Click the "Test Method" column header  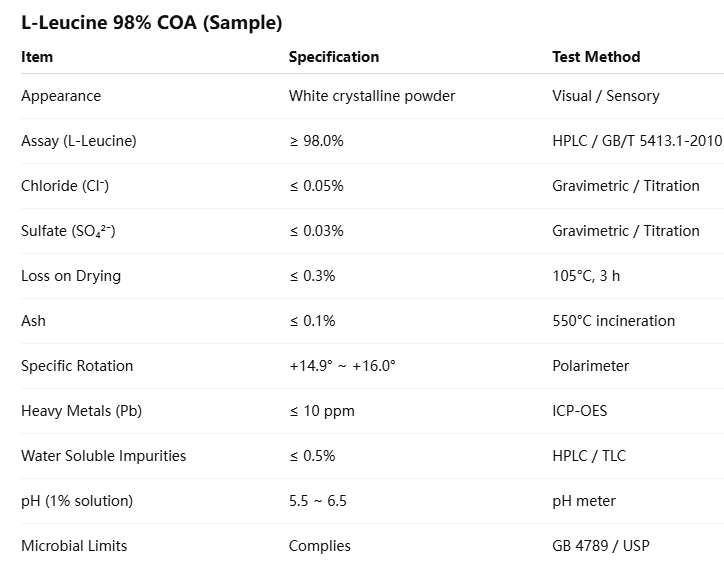pyautogui.click(x=596, y=57)
